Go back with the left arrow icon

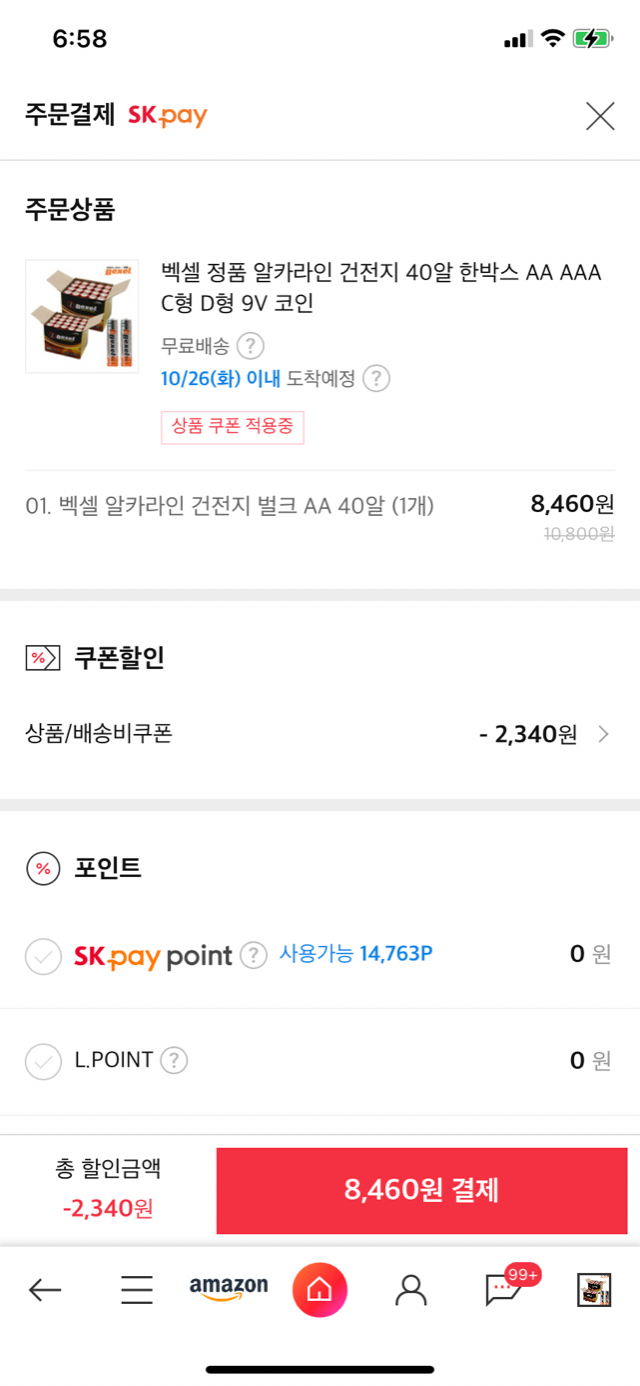pyautogui.click(x=45, y=1290)
